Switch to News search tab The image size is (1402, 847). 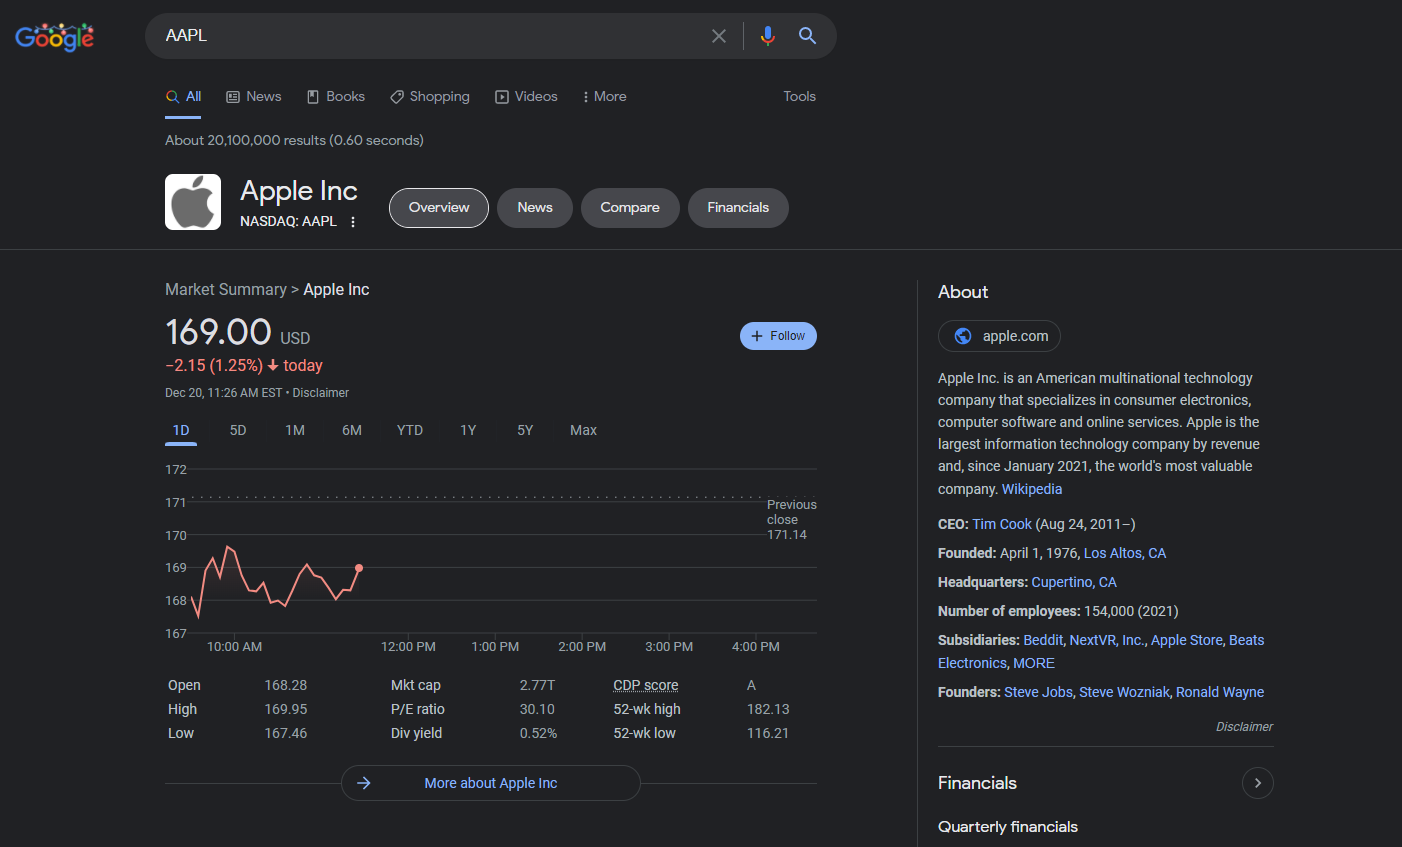coord(254,97)
